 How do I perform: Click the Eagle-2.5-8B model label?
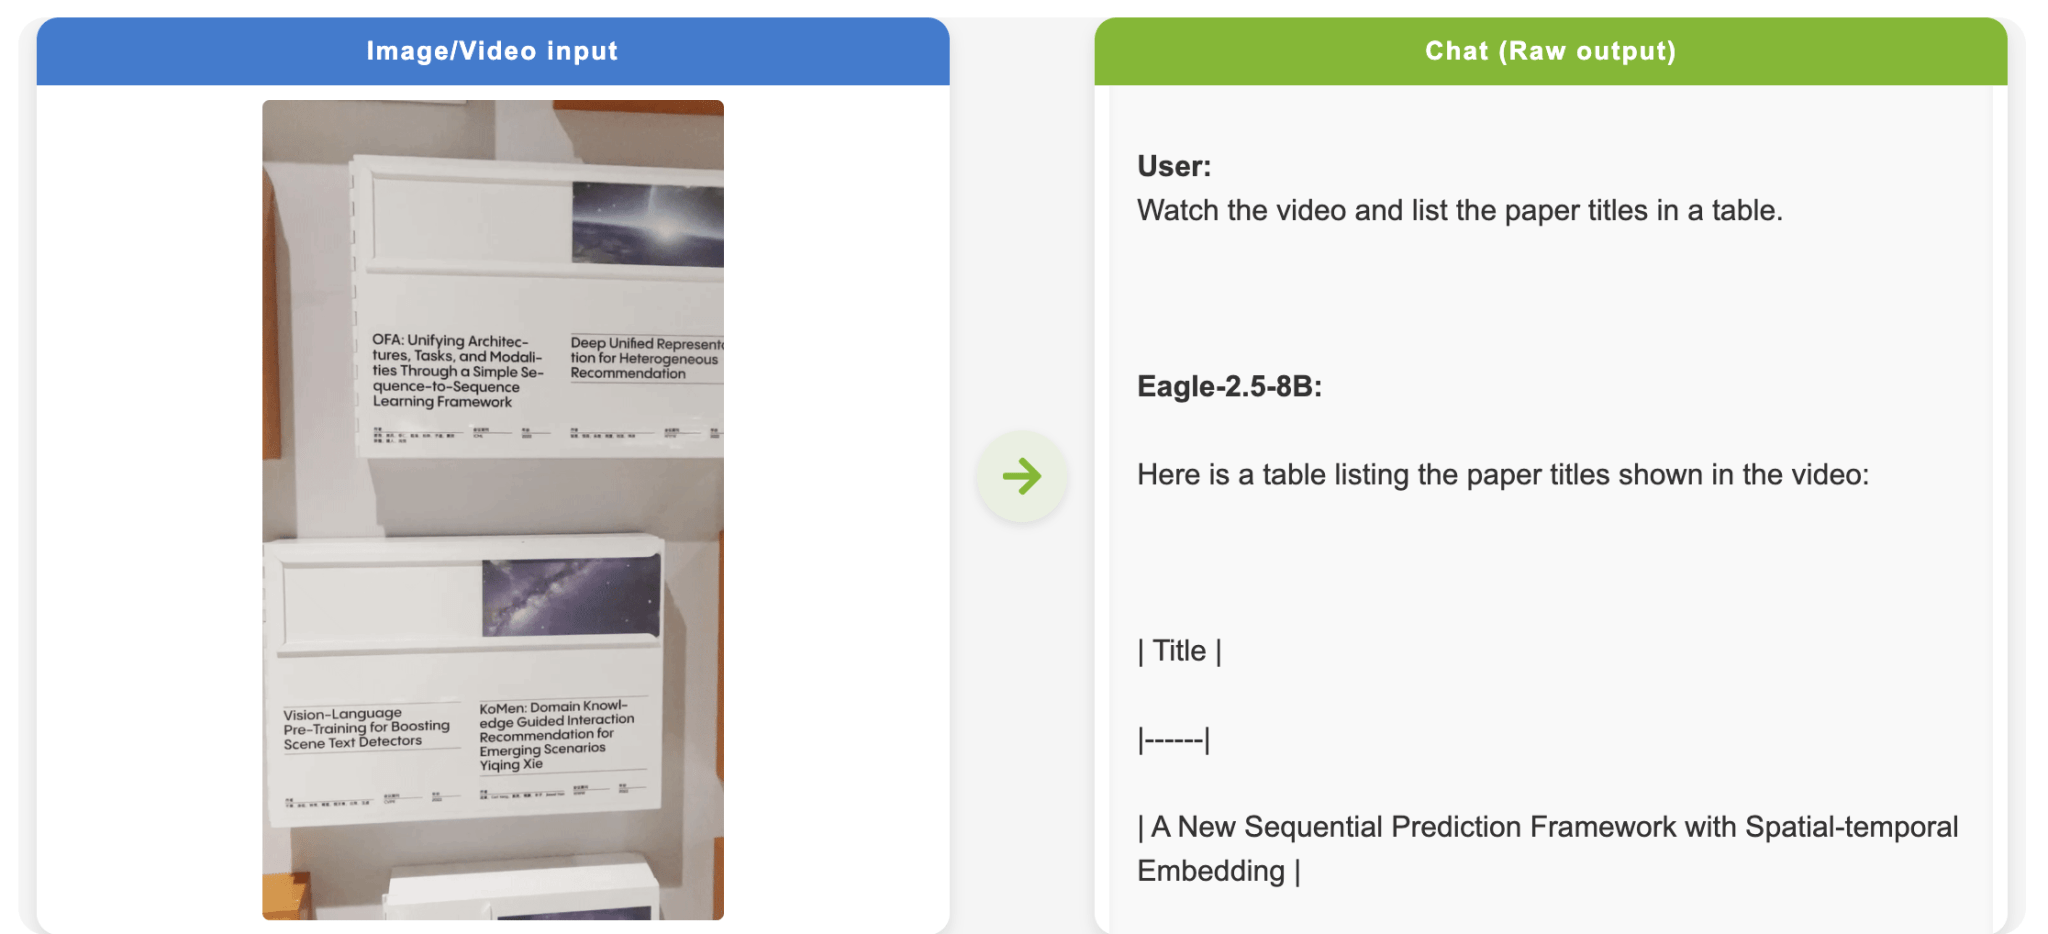[1229, 386]
